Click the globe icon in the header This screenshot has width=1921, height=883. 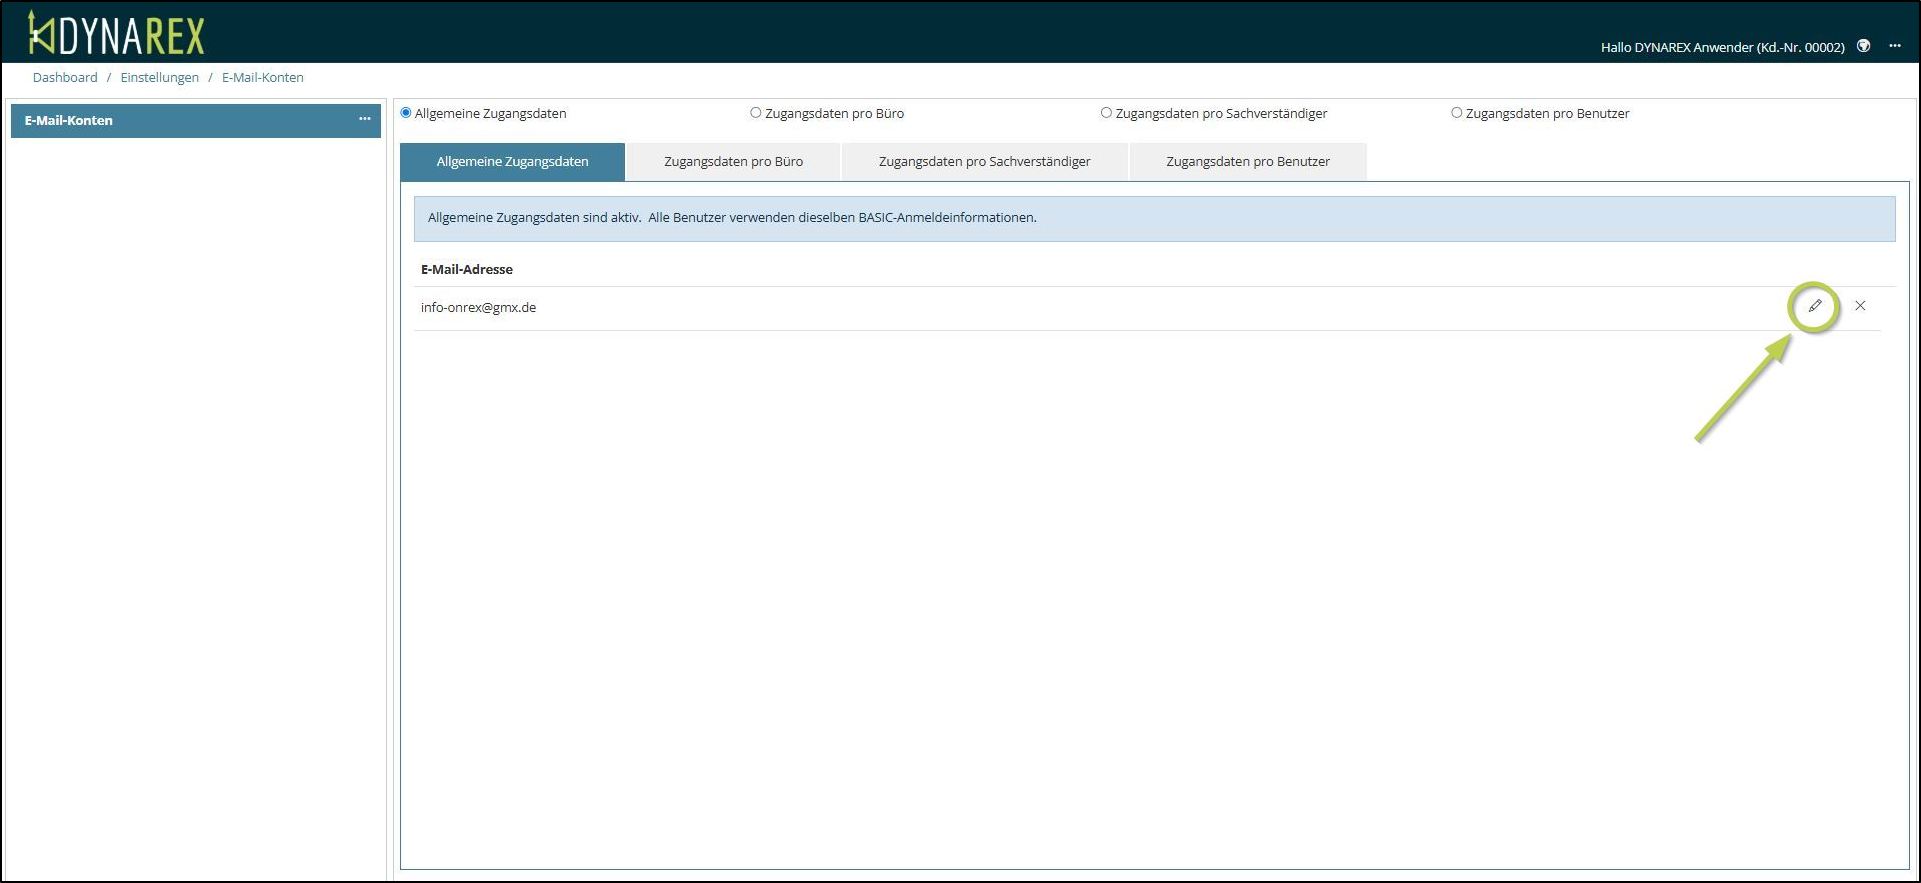coord(1863,46)
